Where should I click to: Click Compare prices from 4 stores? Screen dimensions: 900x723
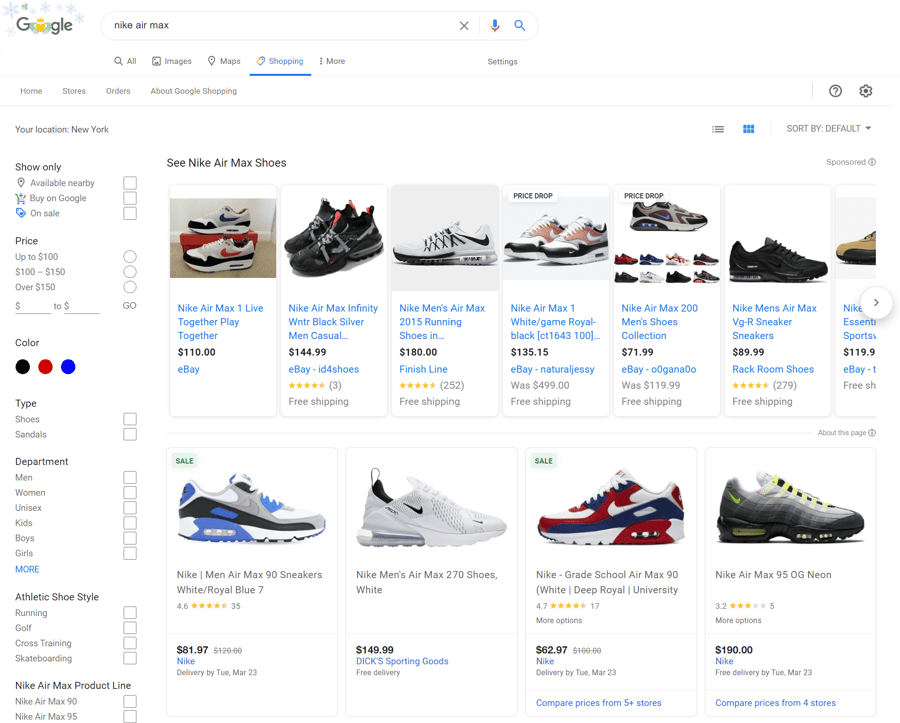775,703
